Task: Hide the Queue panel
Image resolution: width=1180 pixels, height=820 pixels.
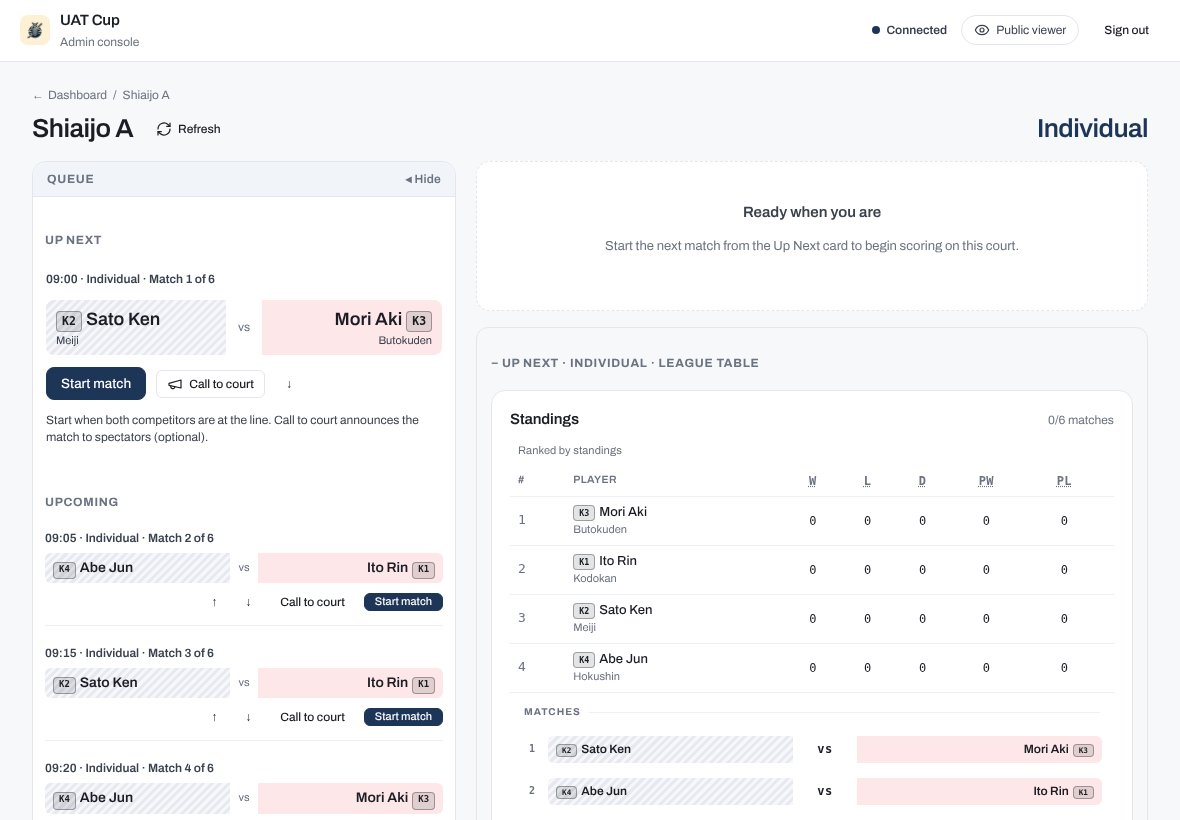Action: [423, 179]
